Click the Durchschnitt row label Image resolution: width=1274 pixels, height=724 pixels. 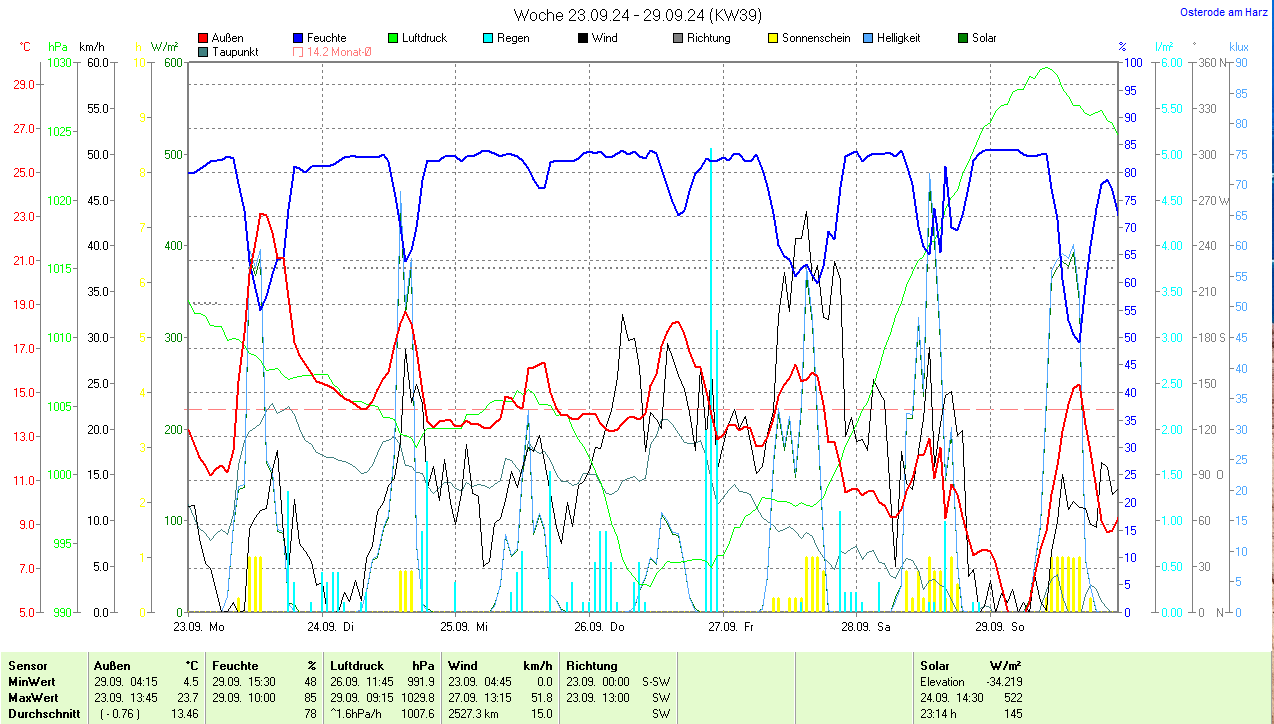pyautogui.click(x=44, y=713)
